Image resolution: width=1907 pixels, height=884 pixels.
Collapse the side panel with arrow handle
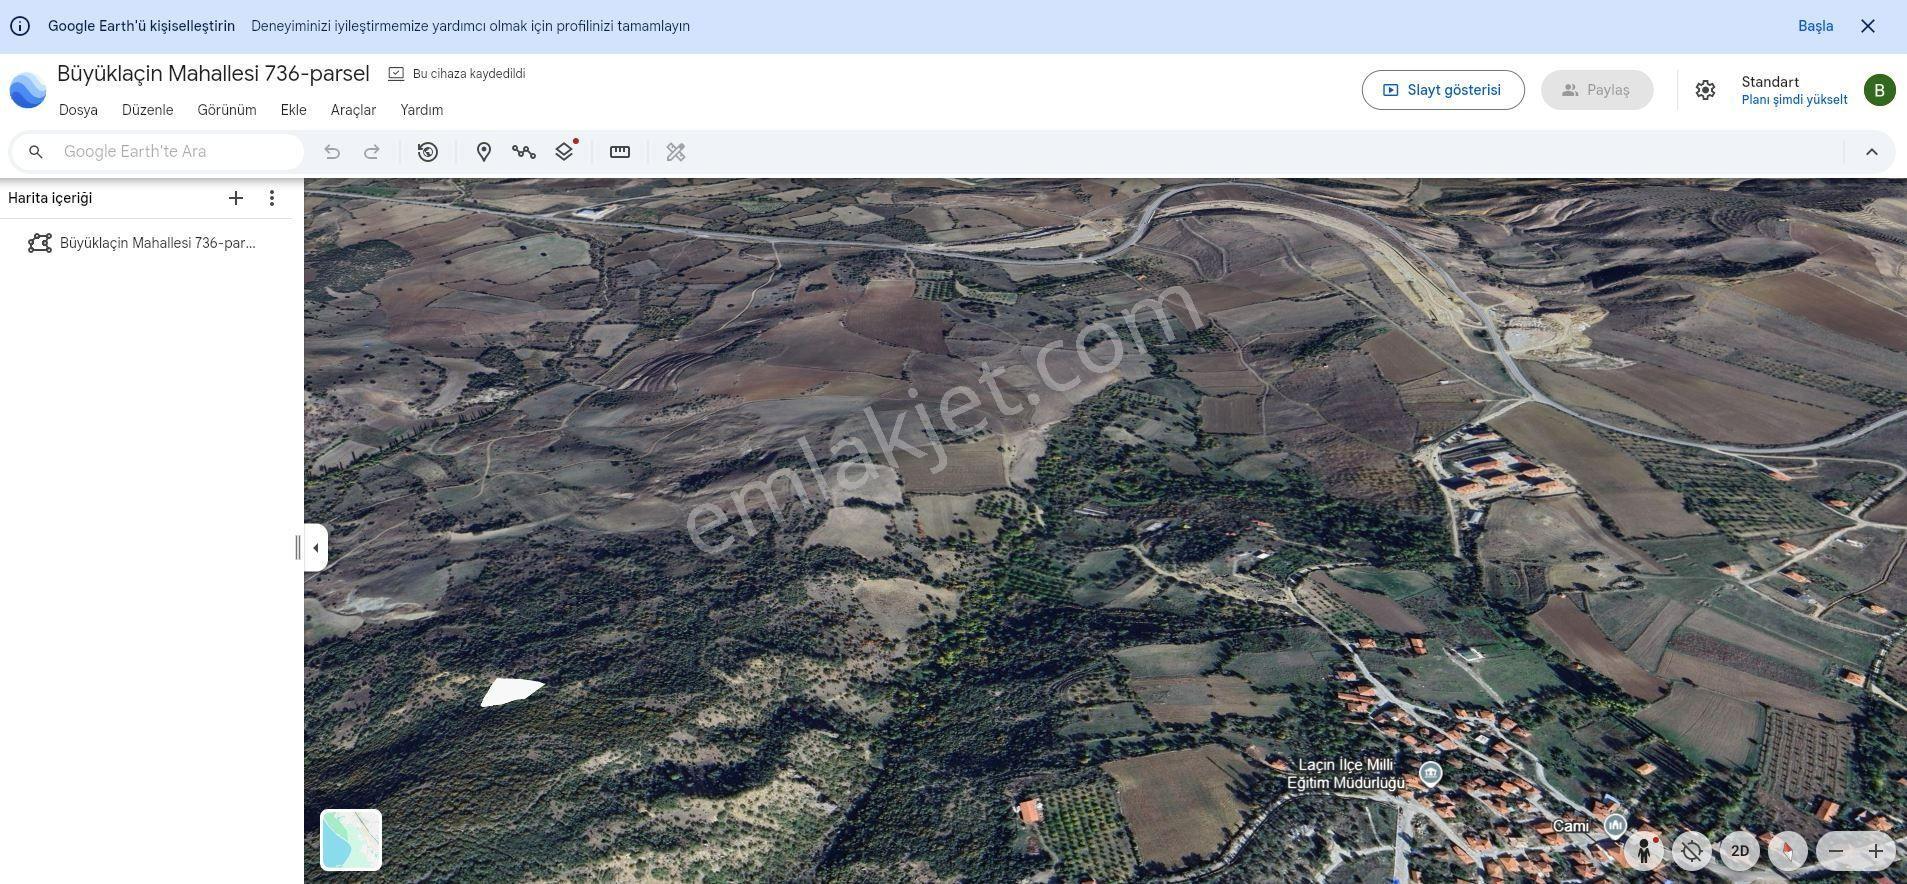click(316, 548)
